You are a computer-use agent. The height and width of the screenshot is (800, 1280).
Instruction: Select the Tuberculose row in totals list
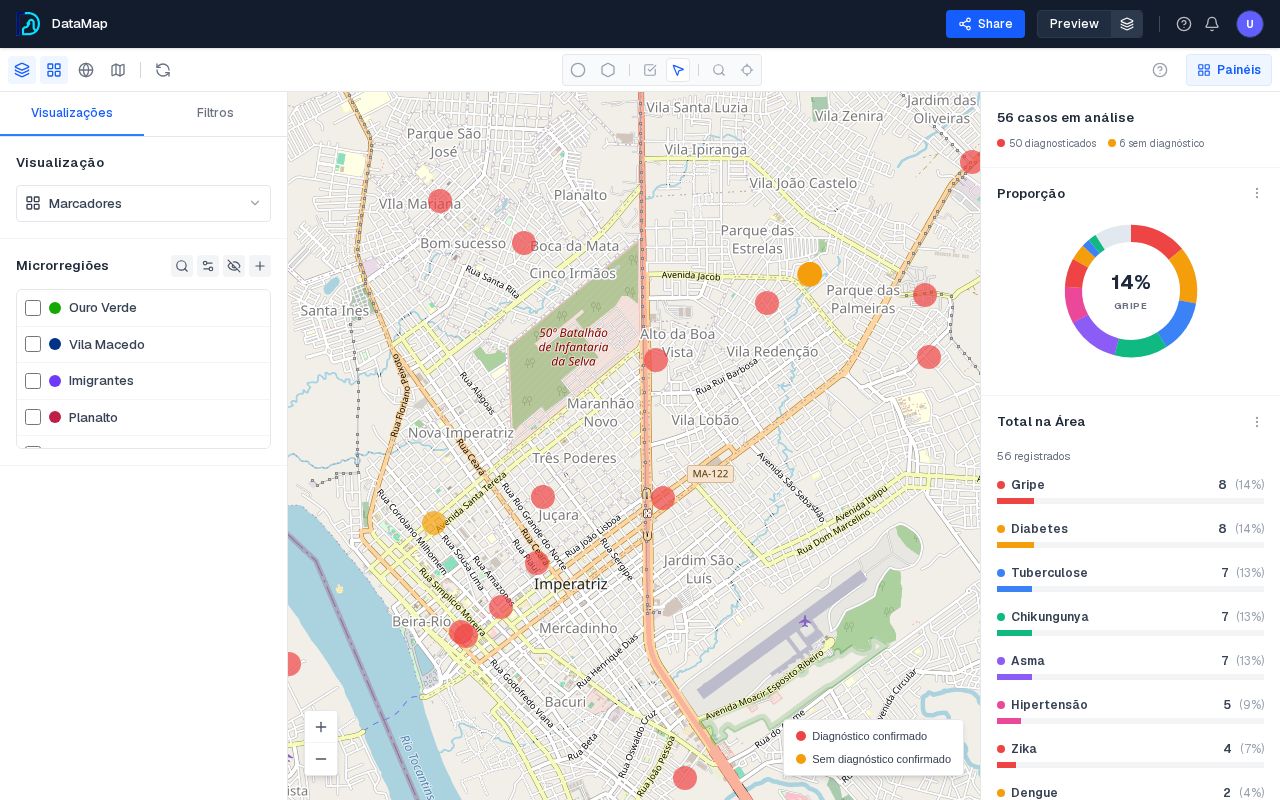1130,580
